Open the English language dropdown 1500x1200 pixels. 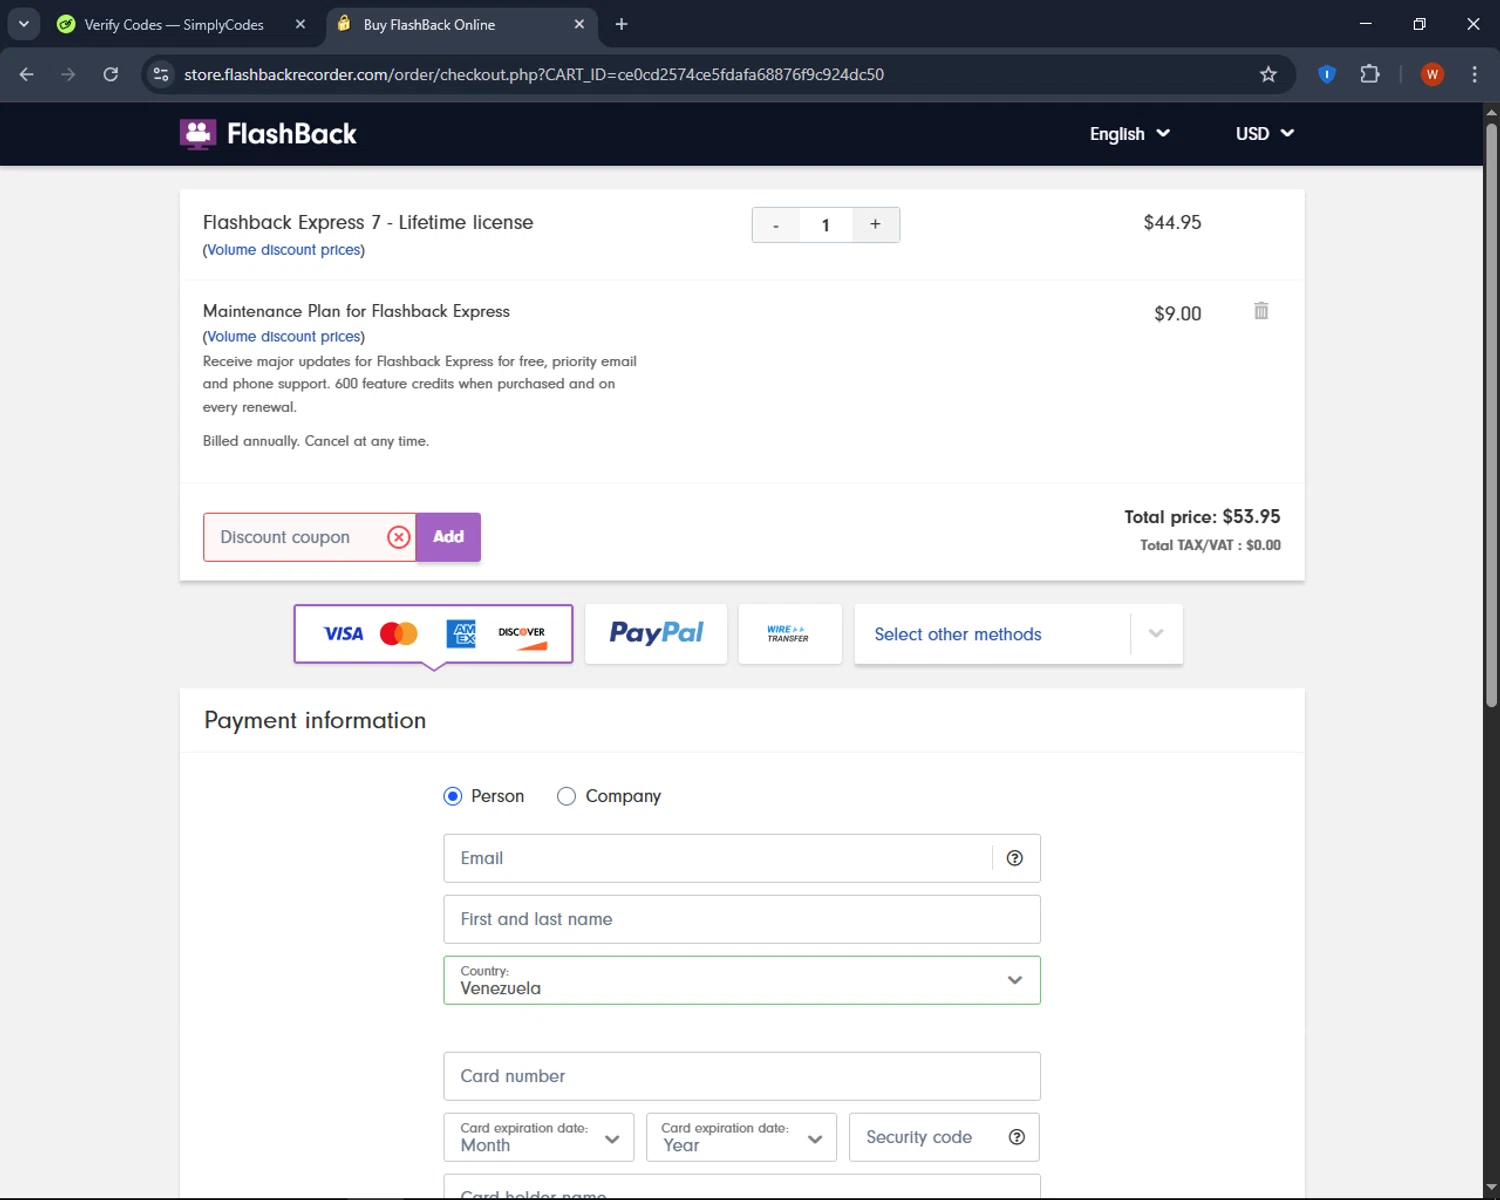tap(1129, 134)
